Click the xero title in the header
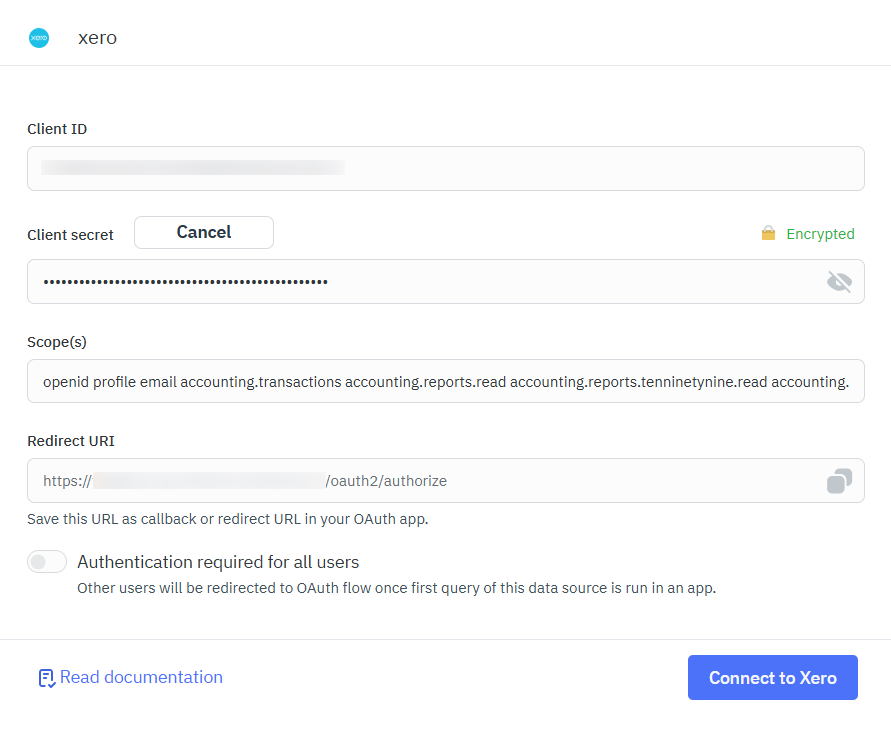This screenshot has height=732, width=891. point(96,38)
